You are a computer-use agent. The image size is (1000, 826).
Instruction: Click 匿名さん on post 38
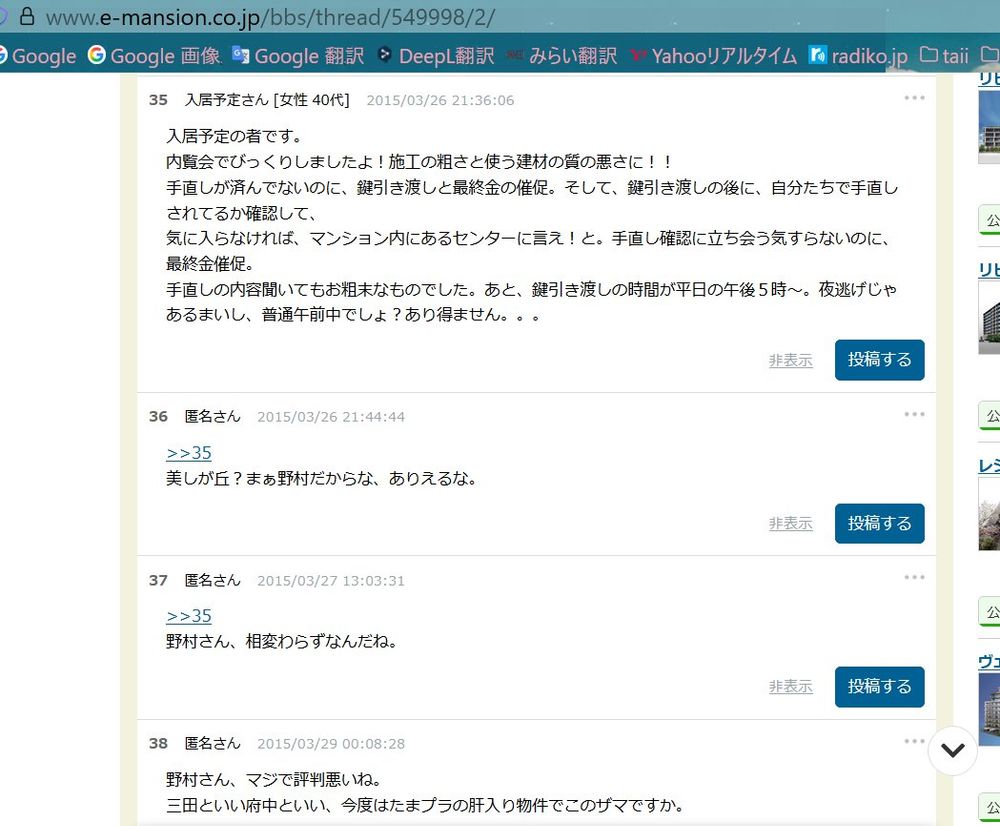[x=212, y=744]
